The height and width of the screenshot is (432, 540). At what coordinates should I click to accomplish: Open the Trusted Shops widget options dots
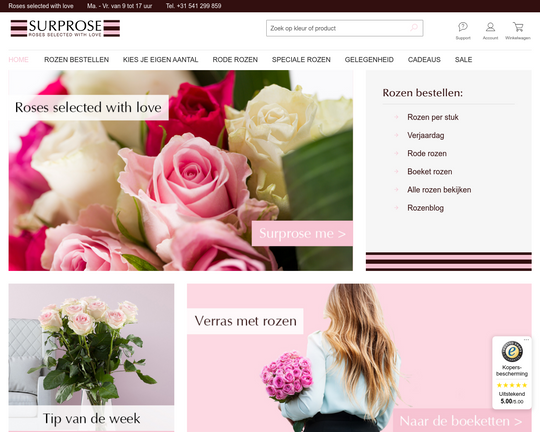[x=526, y=339]
